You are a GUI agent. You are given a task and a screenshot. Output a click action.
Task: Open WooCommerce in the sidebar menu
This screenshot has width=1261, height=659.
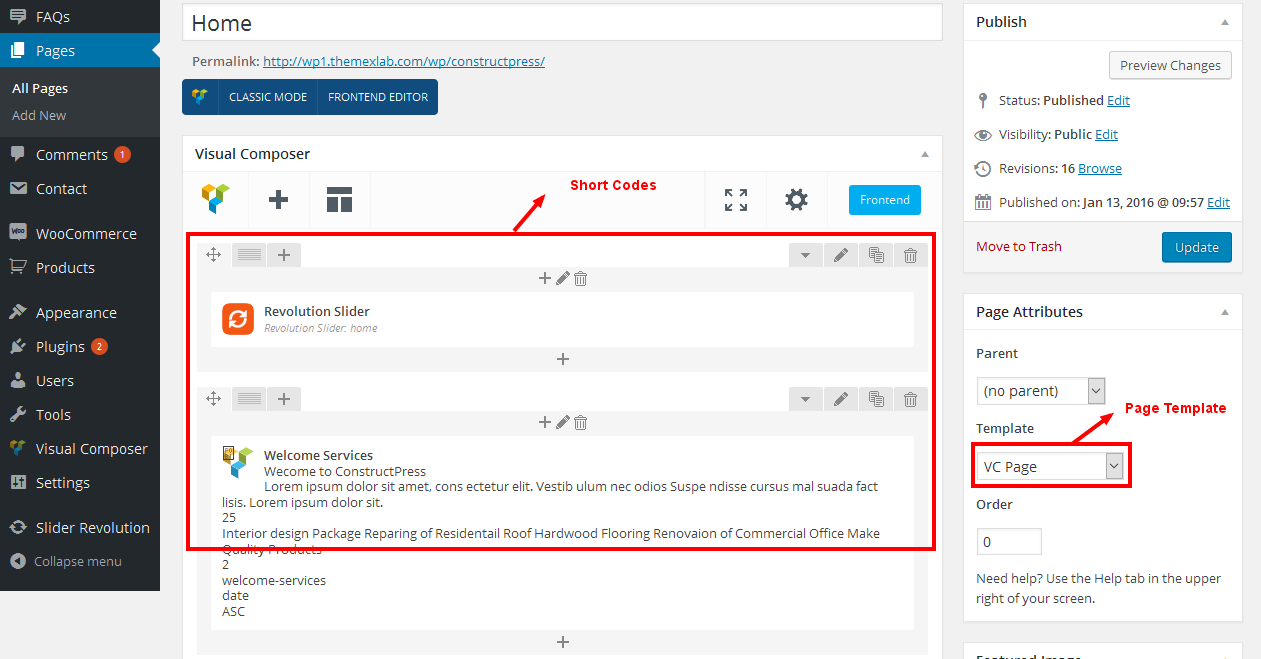tap(86, 234)
